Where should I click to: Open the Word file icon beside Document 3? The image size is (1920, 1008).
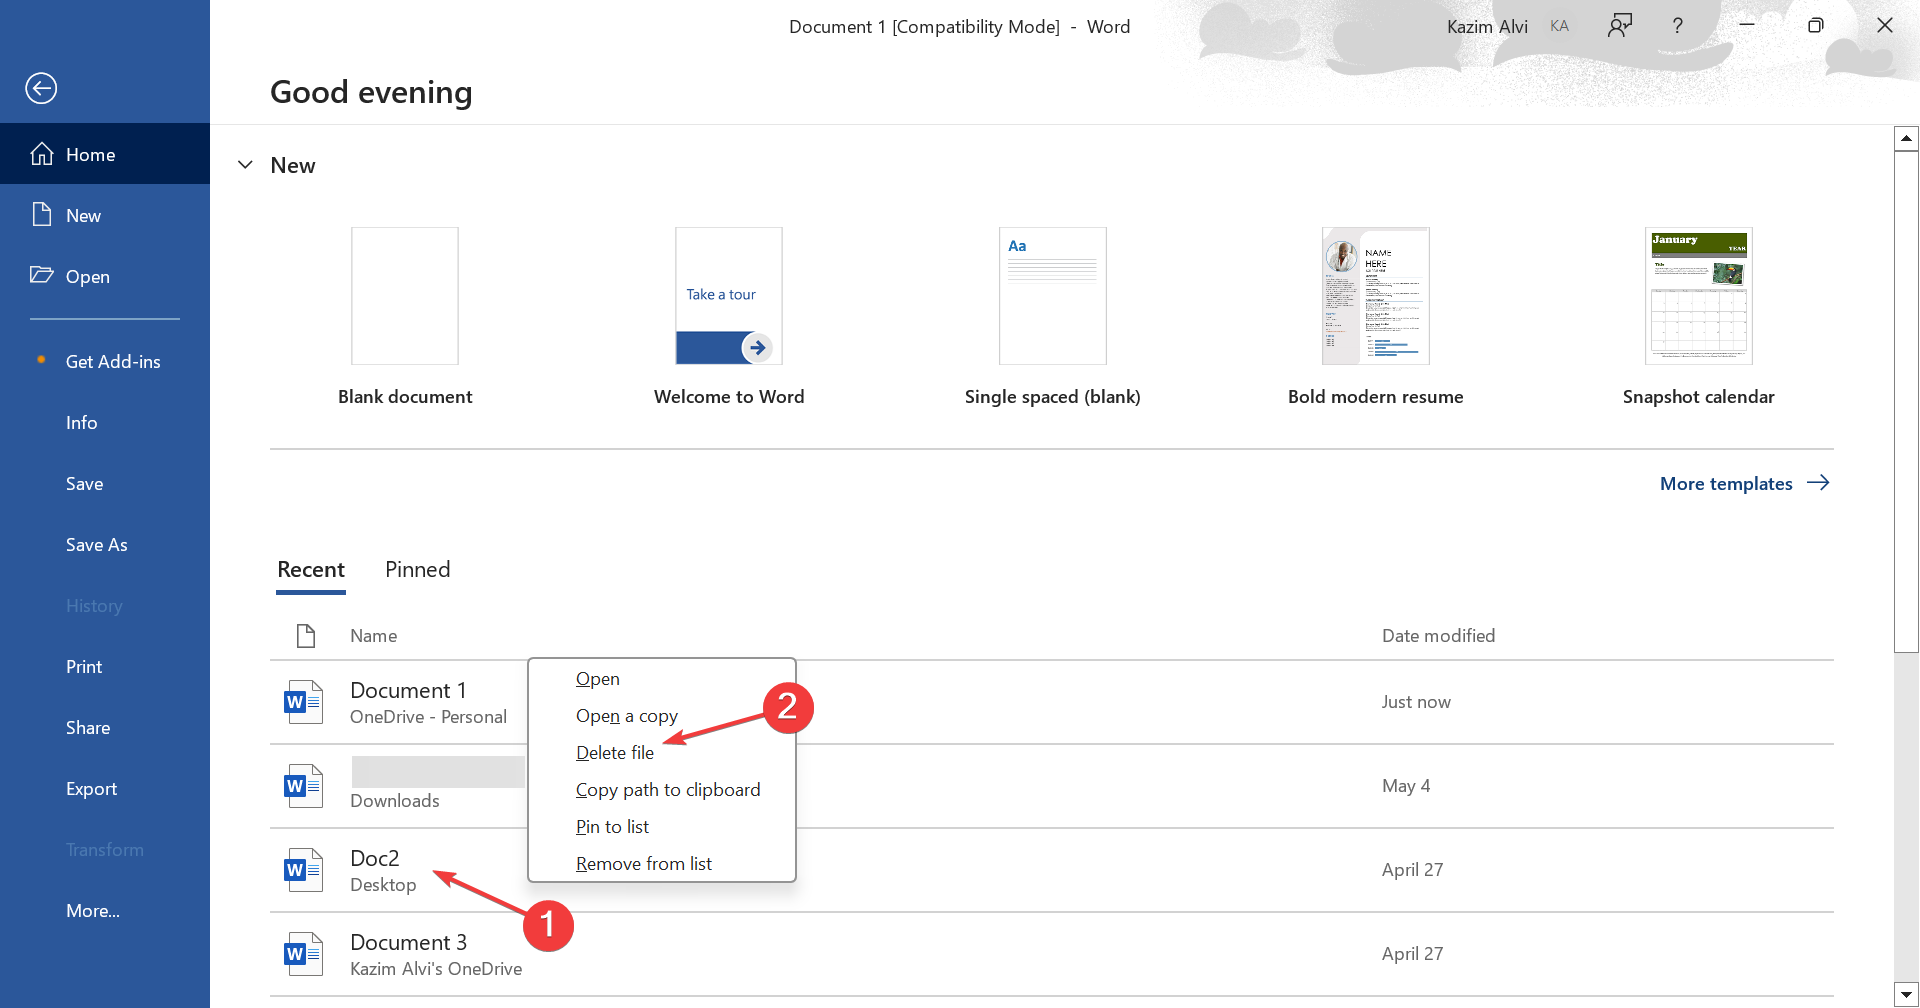coord(303,953)
